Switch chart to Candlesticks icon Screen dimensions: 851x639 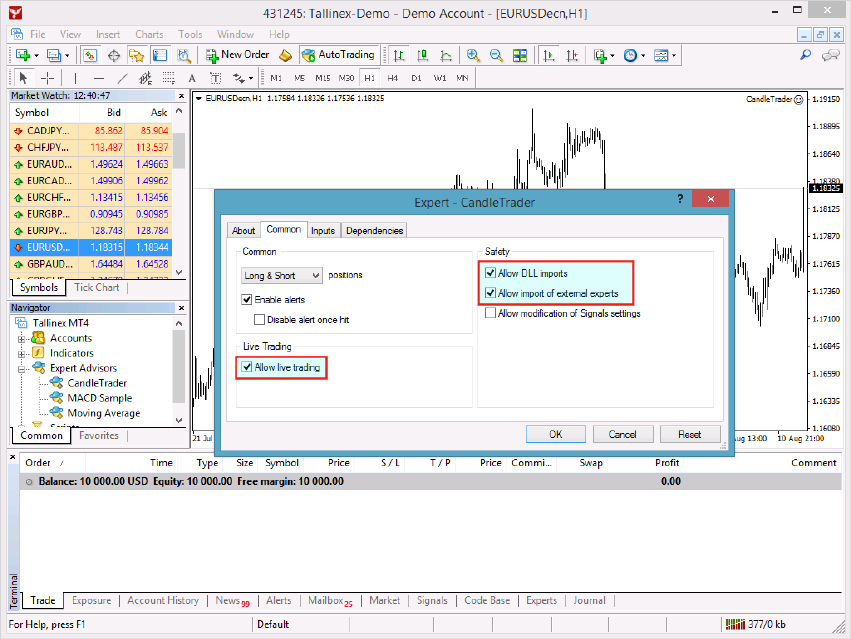tap(422, 55)
